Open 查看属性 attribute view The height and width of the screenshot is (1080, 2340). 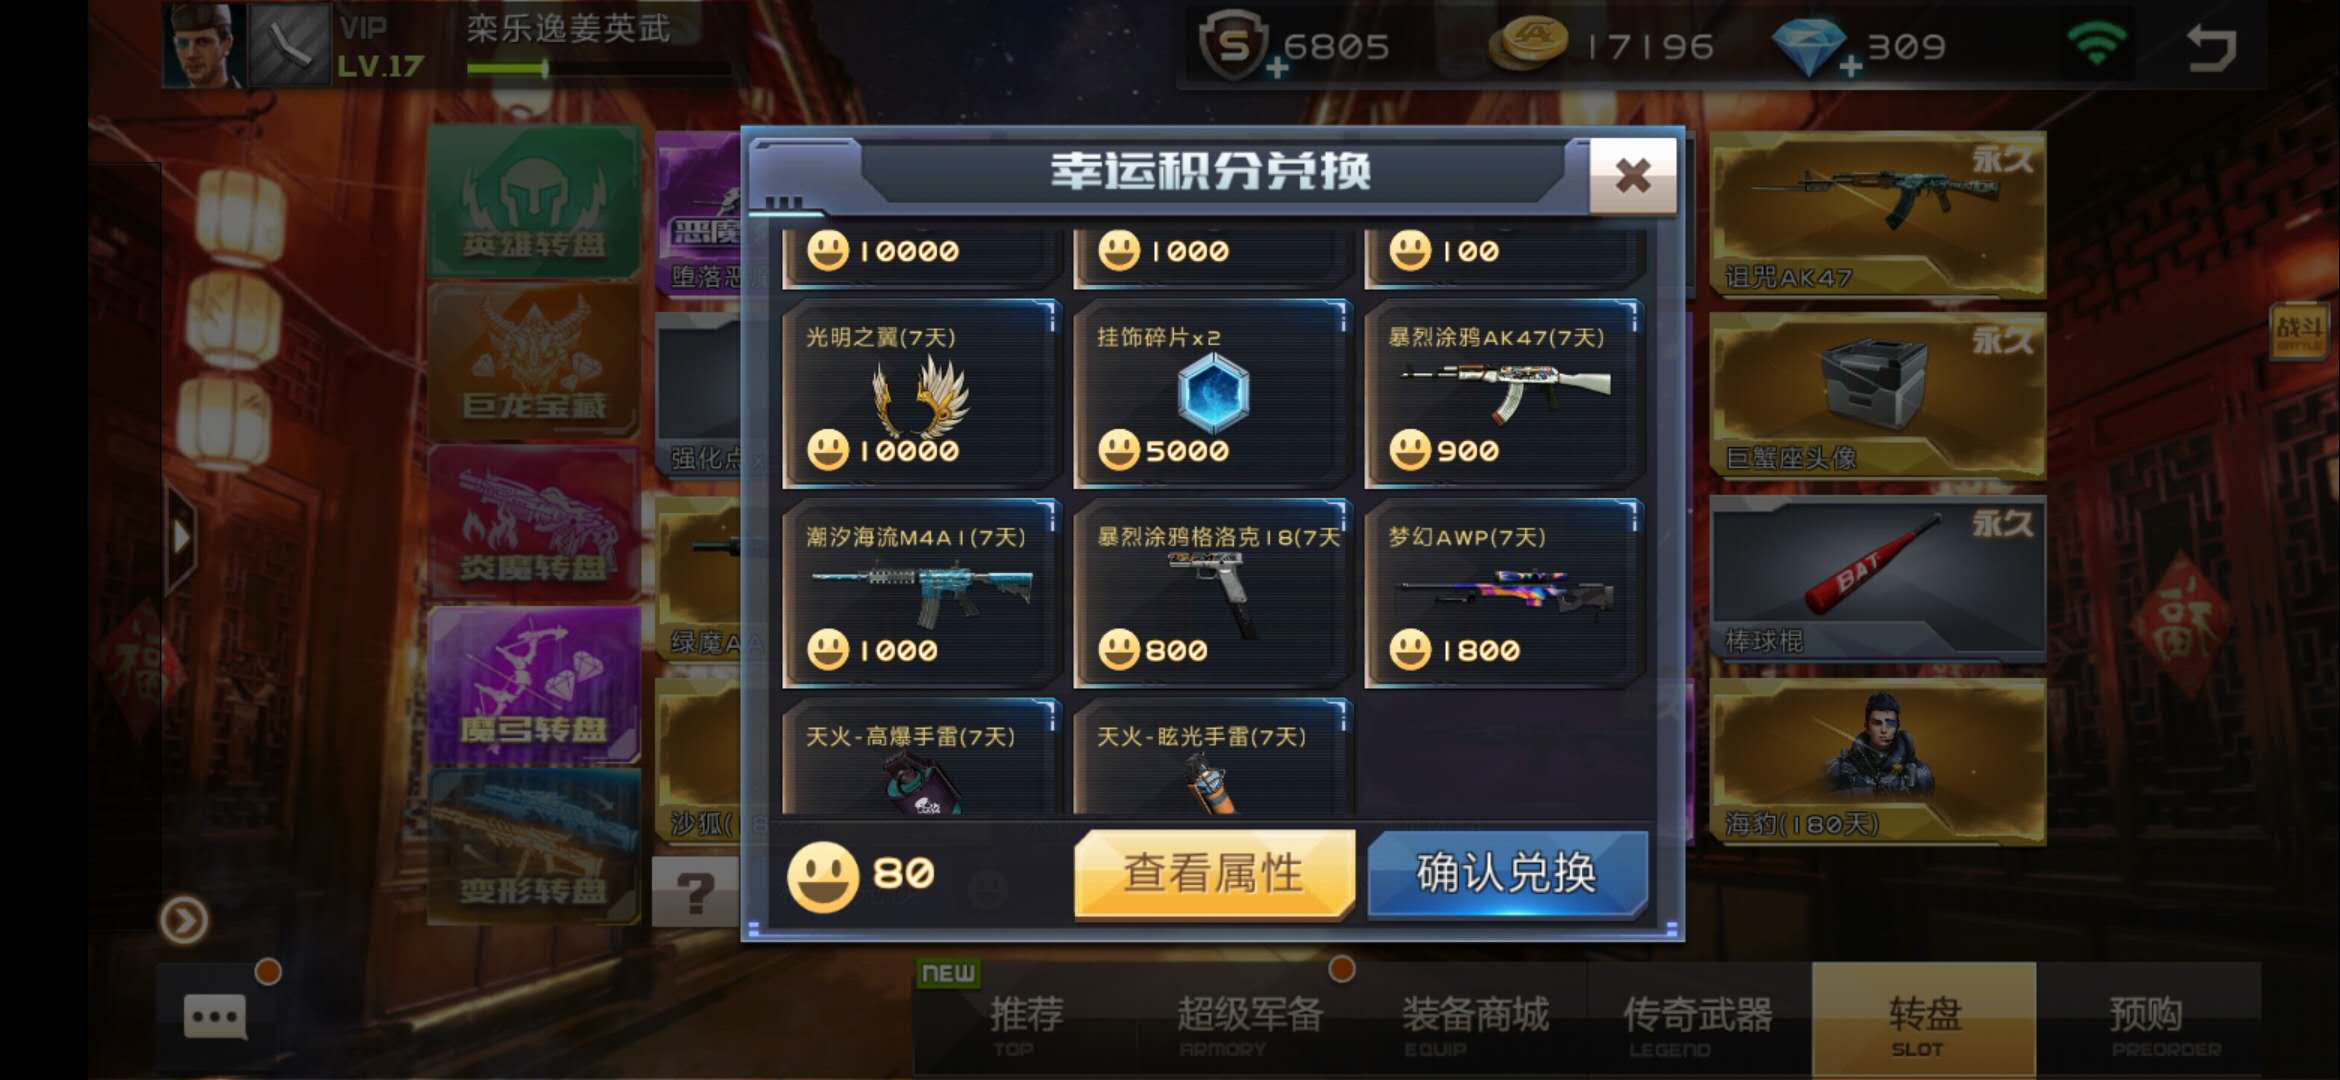[1214, 873]
